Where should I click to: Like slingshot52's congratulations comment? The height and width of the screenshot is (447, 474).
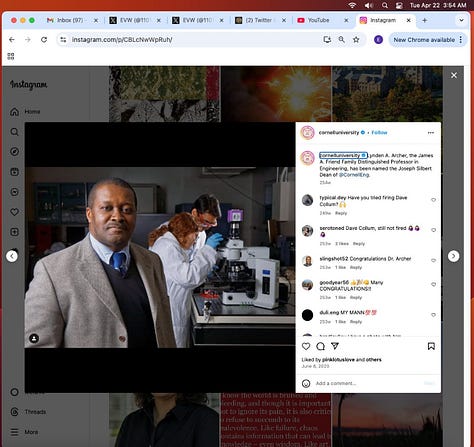pyautogui.click(x=433, y=260)
